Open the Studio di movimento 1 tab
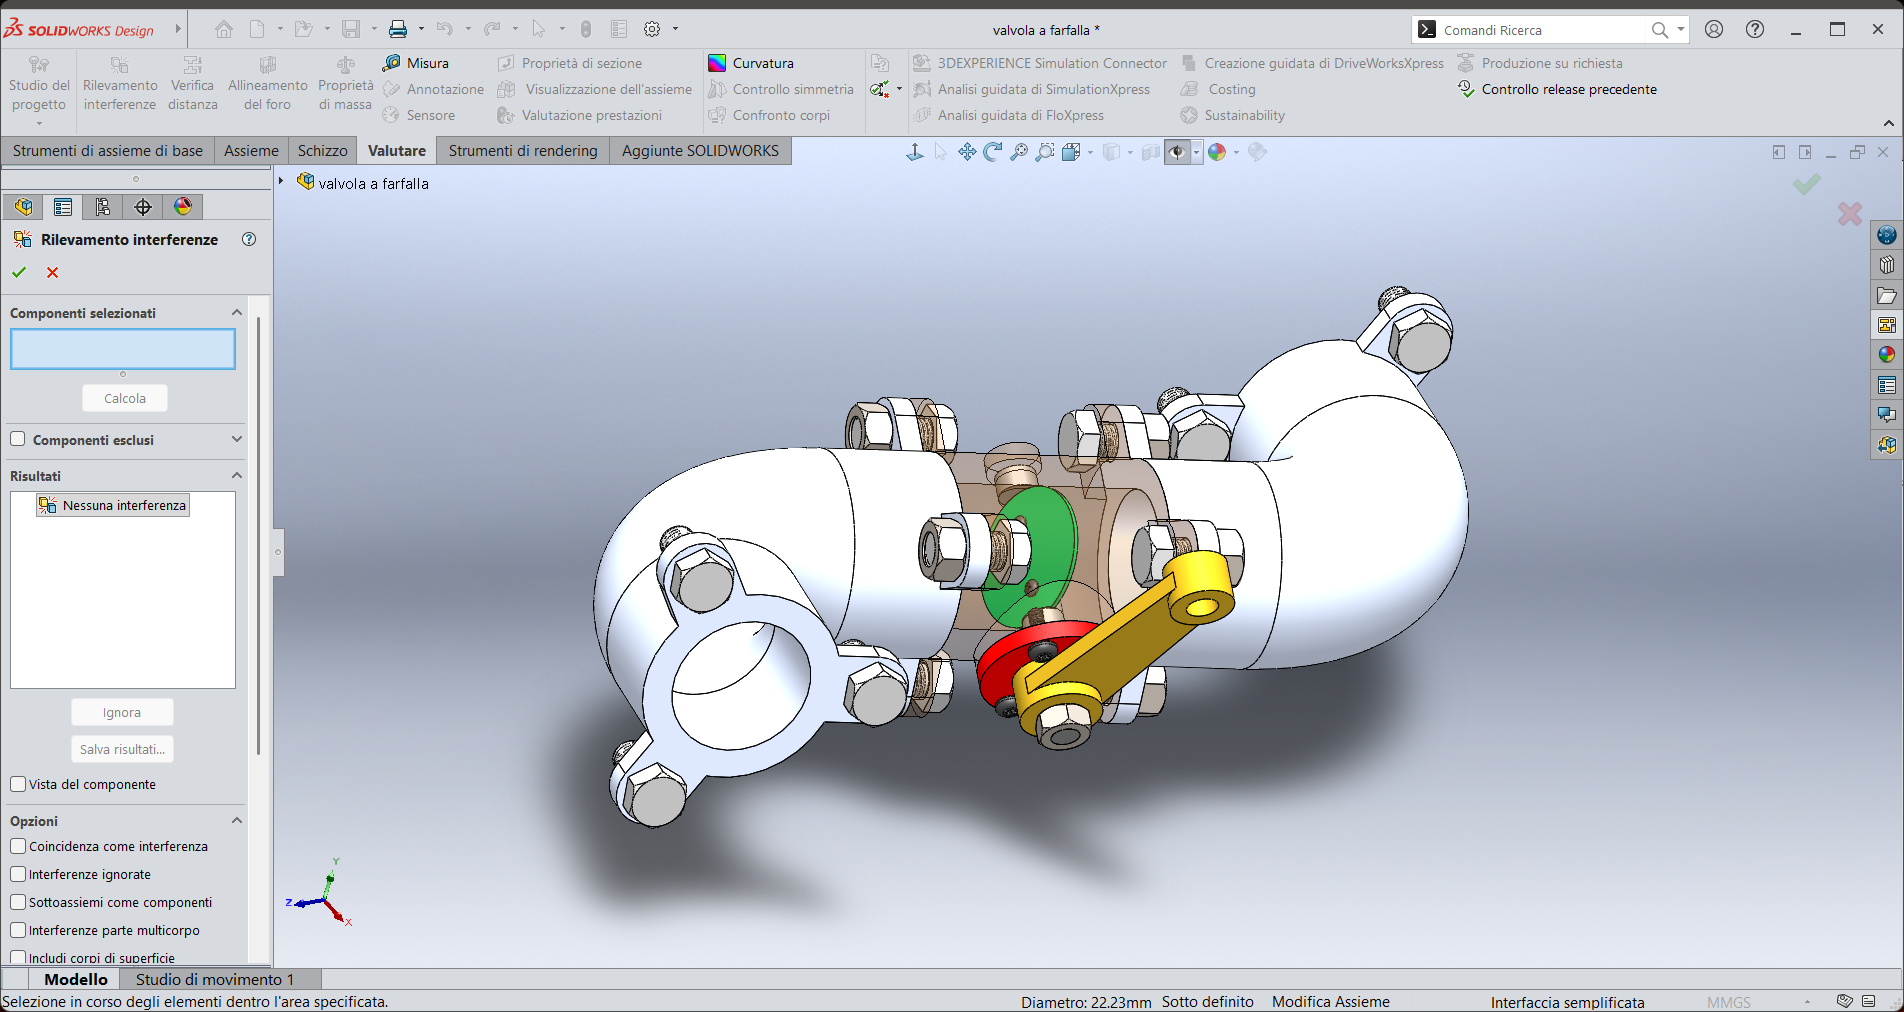 [x=215, y=979]
